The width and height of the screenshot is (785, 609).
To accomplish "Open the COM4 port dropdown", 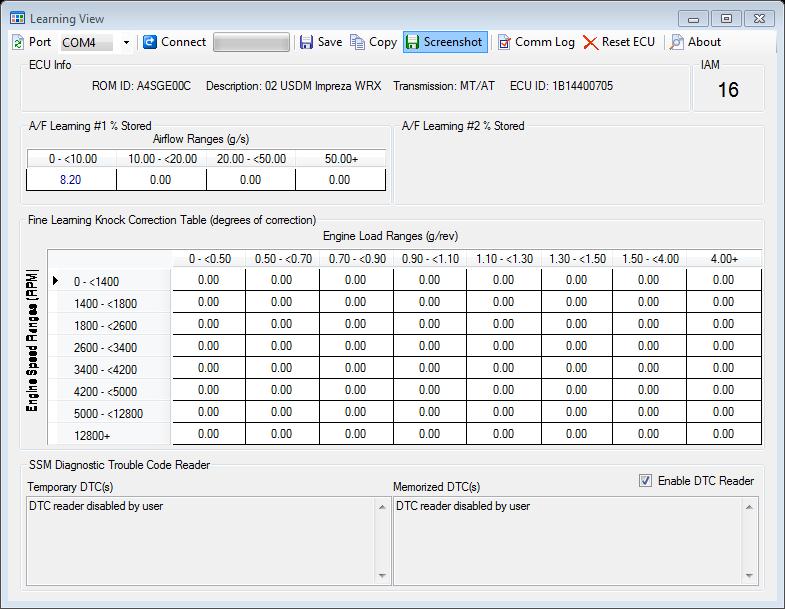I will click(x=126, y=42).
